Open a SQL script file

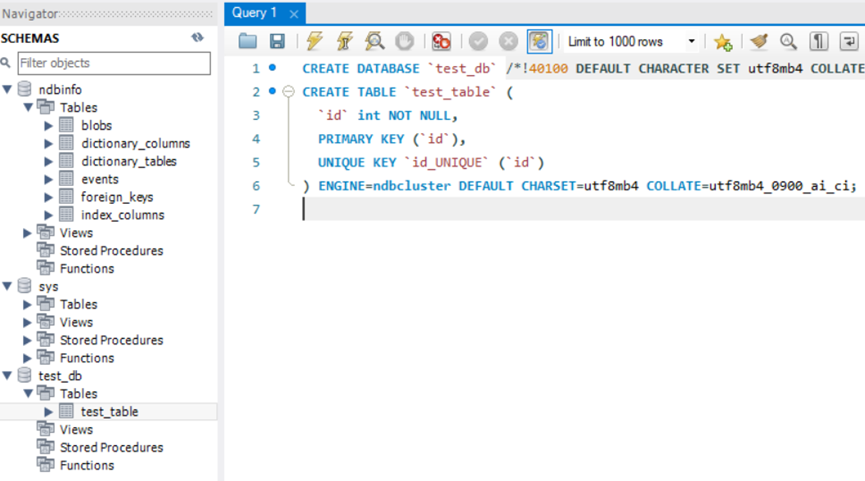click(x=248, y=41)
